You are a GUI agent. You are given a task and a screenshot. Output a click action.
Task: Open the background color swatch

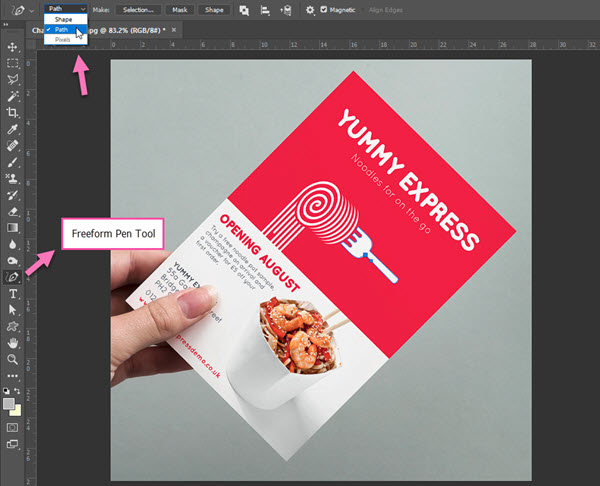16,411
